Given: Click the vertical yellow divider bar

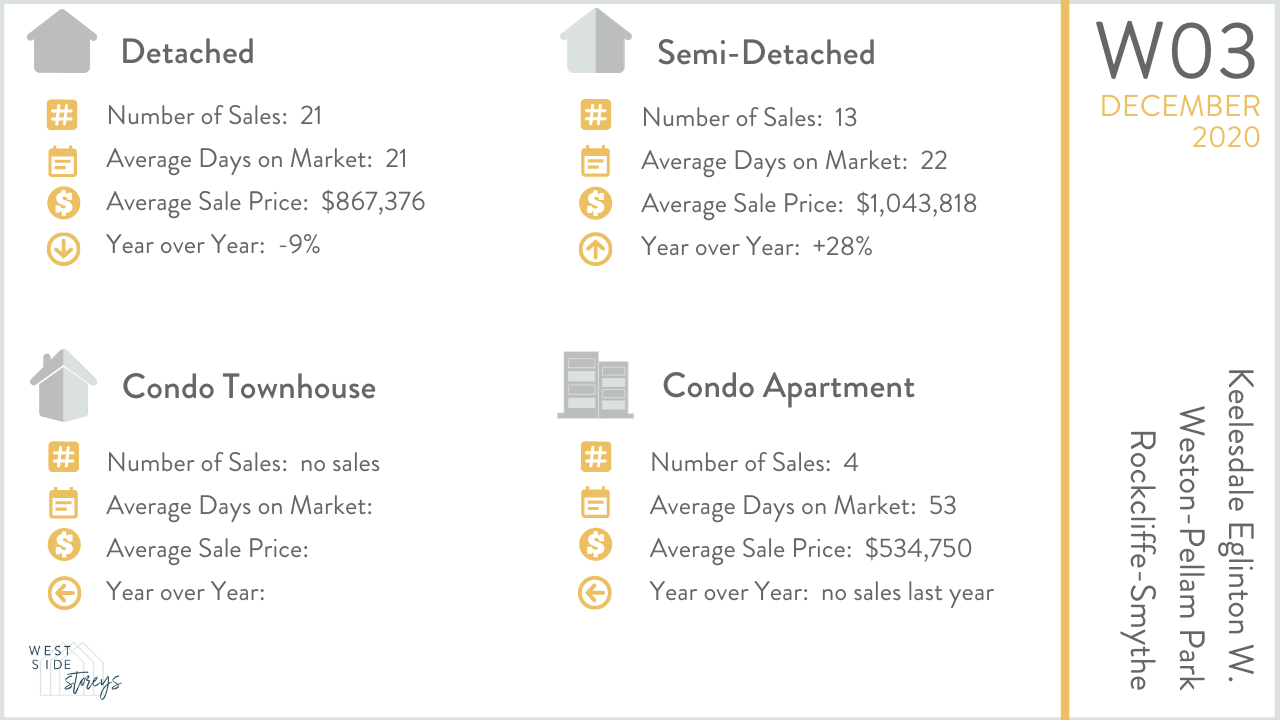Looking at the screenshot, I should tap(1065, 360).
